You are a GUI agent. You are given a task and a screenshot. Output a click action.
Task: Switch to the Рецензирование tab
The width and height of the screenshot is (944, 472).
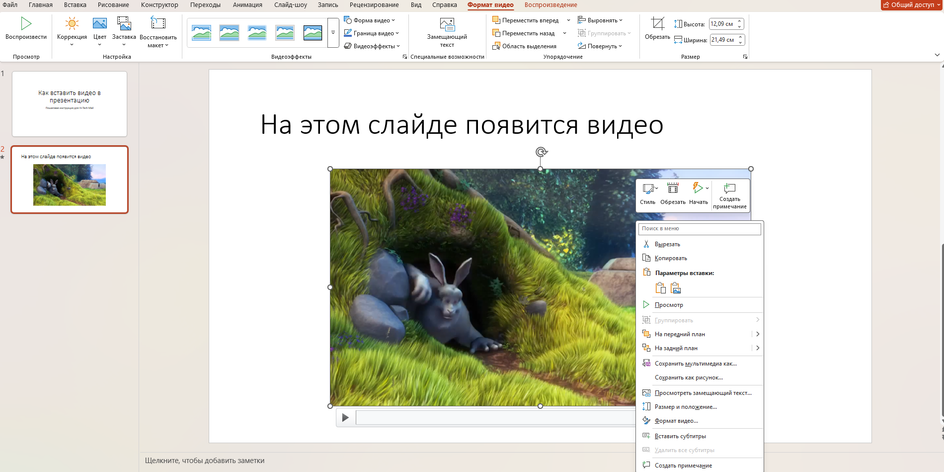tap(375, 5)
